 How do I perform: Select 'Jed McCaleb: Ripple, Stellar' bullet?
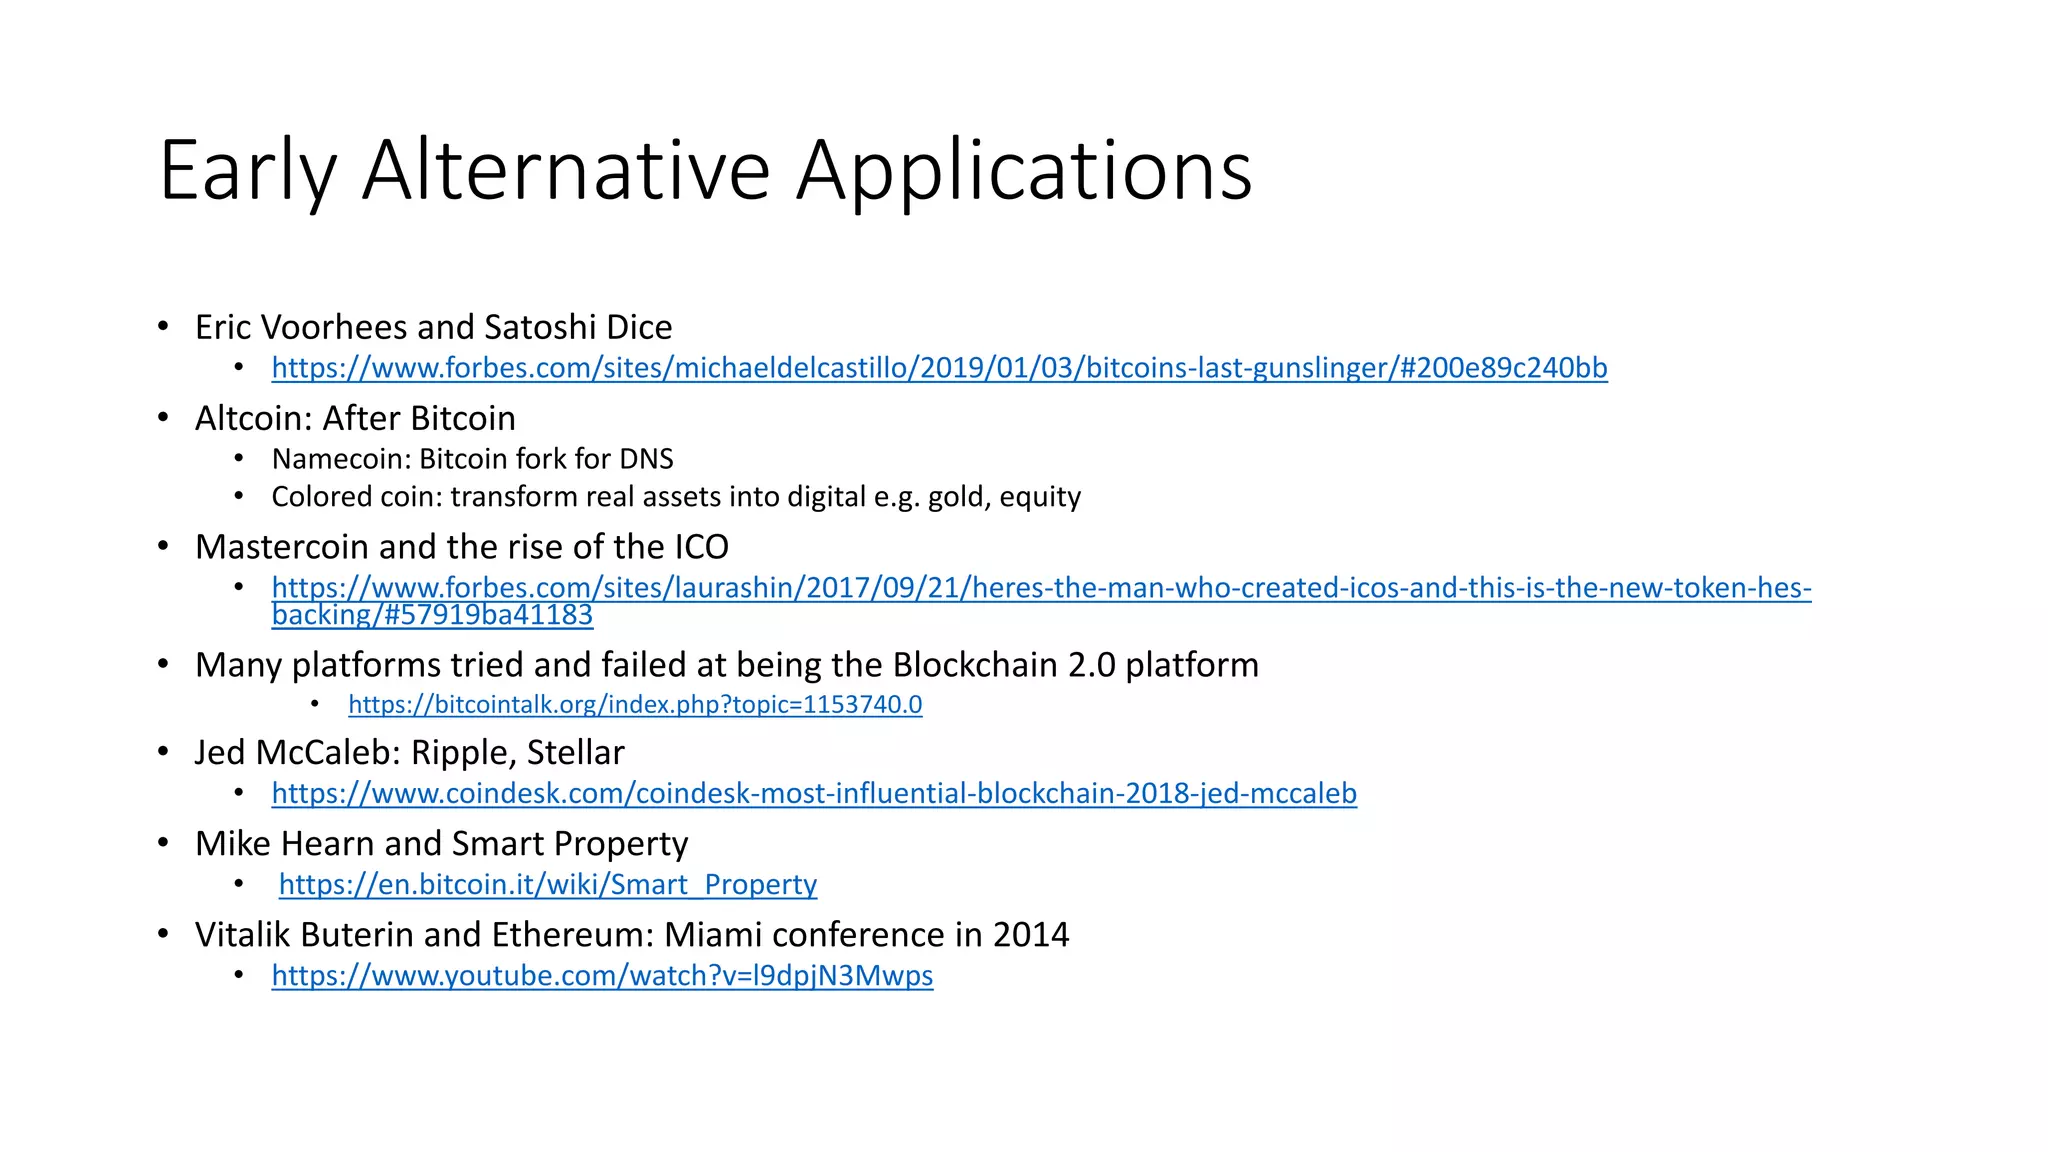click(x=409, y=752)
